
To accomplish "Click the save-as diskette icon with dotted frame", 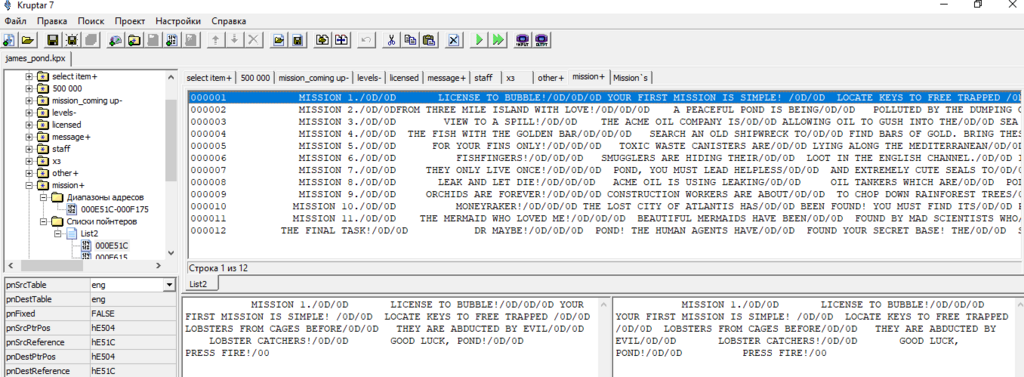I will pyautogui.click(x=72, y=40).
